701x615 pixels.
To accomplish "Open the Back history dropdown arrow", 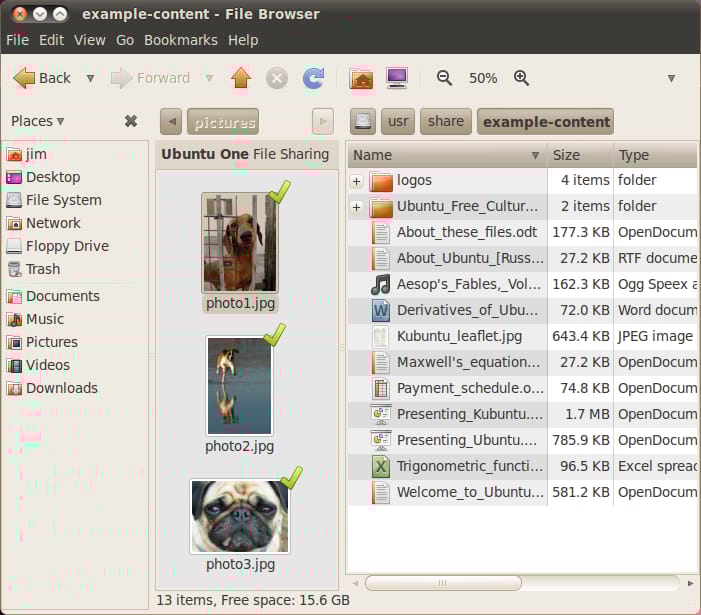I will [x=90, y=78].
